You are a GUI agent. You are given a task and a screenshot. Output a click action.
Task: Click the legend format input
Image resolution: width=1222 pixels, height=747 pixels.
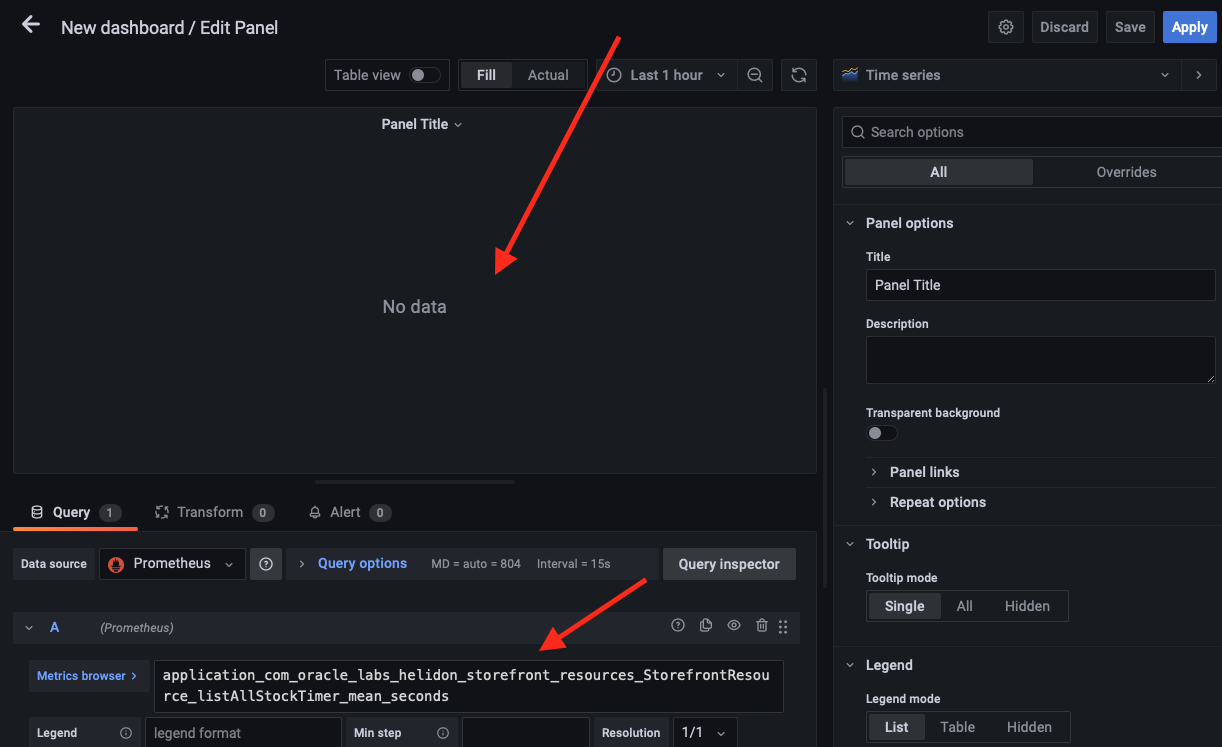pos(243,733)
